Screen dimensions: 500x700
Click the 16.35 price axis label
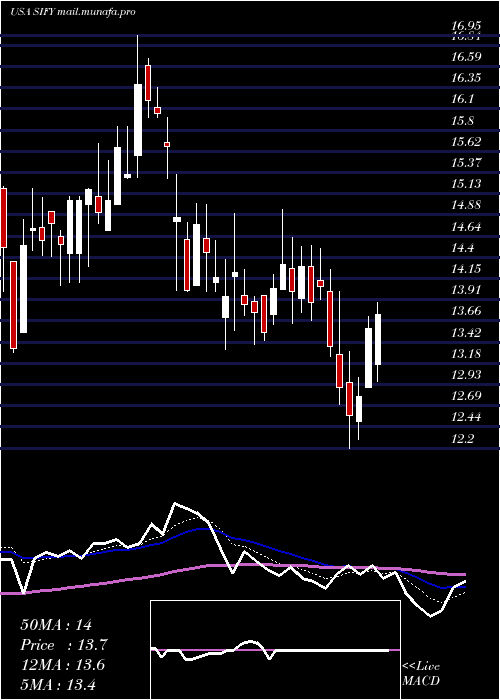[x=466, y=79]
